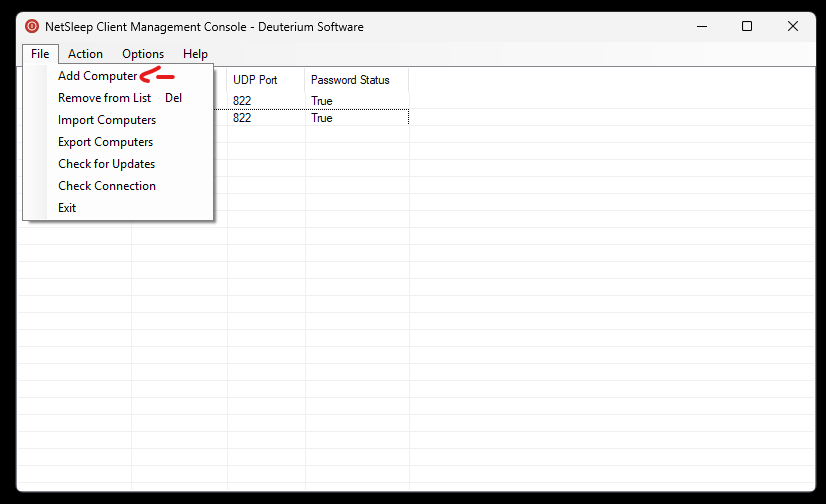
Task: Click the NetSleep app icon in title bar
Action: (x=32, y=26)
